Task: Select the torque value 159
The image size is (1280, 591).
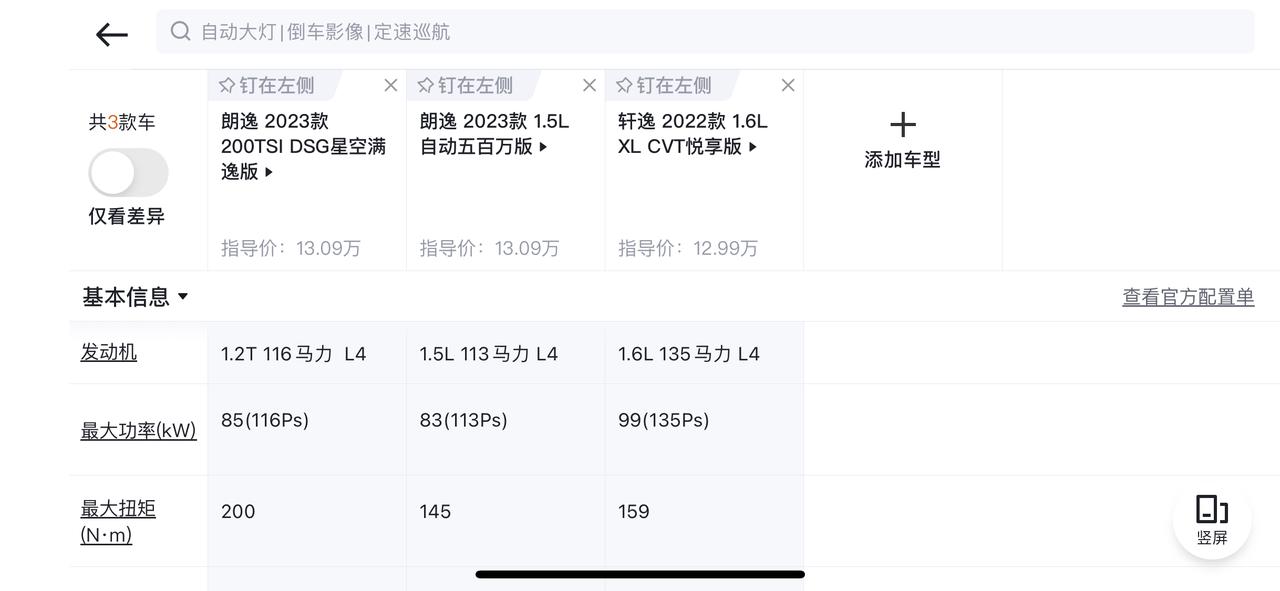Action: coord(634,512)
